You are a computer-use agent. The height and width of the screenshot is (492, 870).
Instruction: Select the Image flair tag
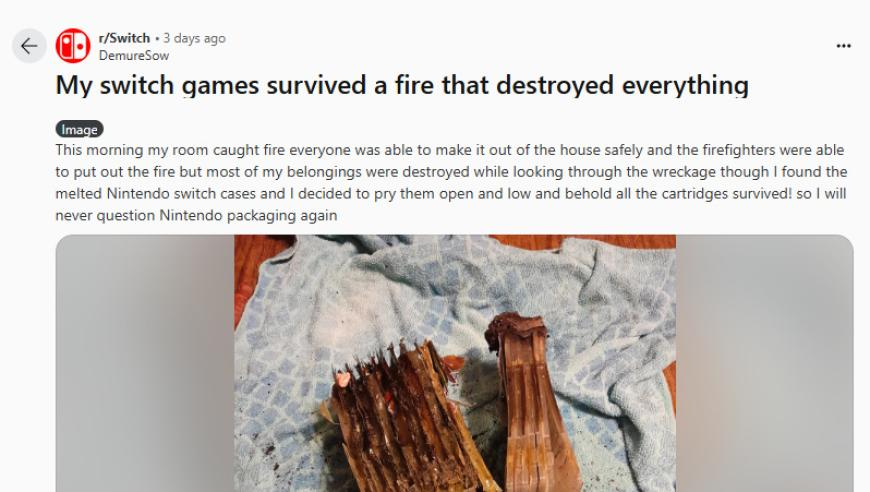[79, 129]
